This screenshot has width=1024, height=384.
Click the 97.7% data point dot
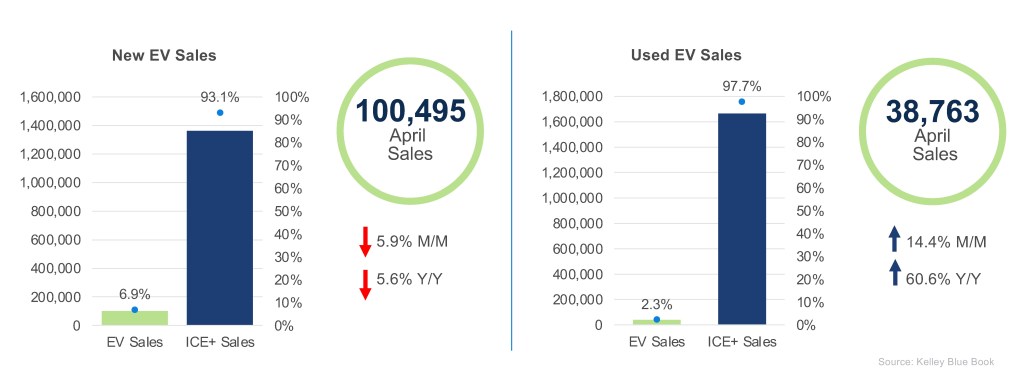click(x=742, y=102)
